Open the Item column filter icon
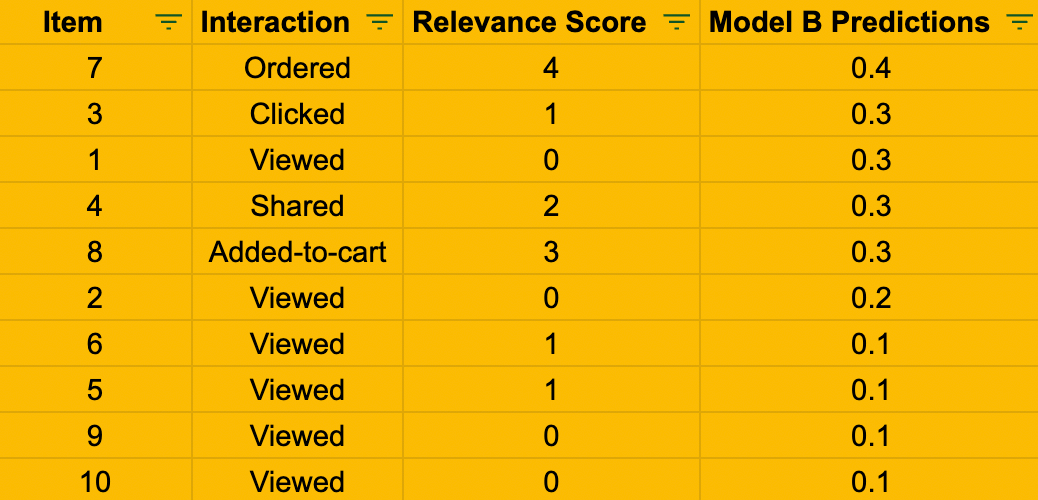Screen dimensions: 1038x500 (x=168, y=23)
